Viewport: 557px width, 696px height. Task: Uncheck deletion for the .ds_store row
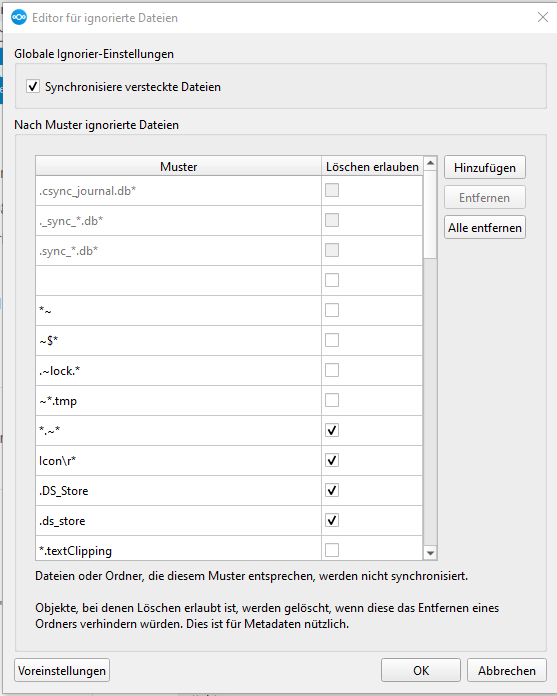point(332,520)
